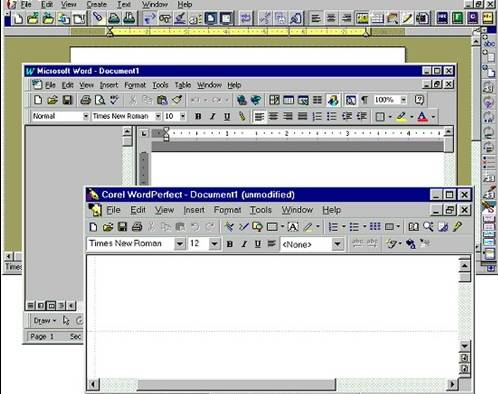
Task: Click Draw button in Word drawing toolbar
Action: click(44, 321)
